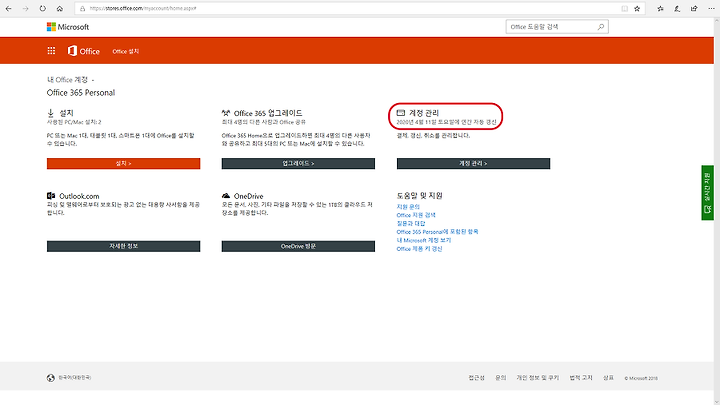This screenshot has width=720, height=405.
Task: Open the 문의 footer link
Action: [x=501, y=378]
